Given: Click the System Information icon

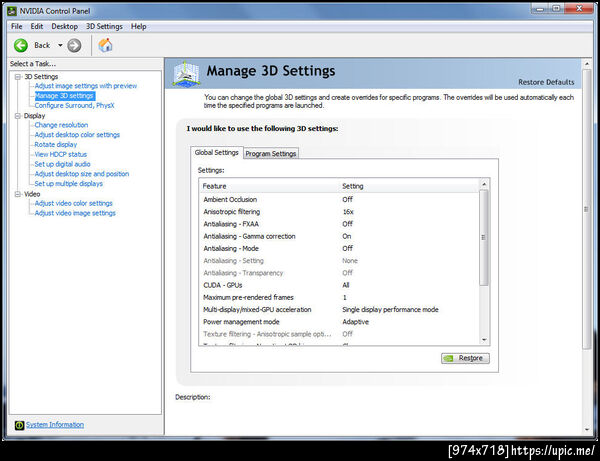Looking at the screenshot, I should [19, 425].
